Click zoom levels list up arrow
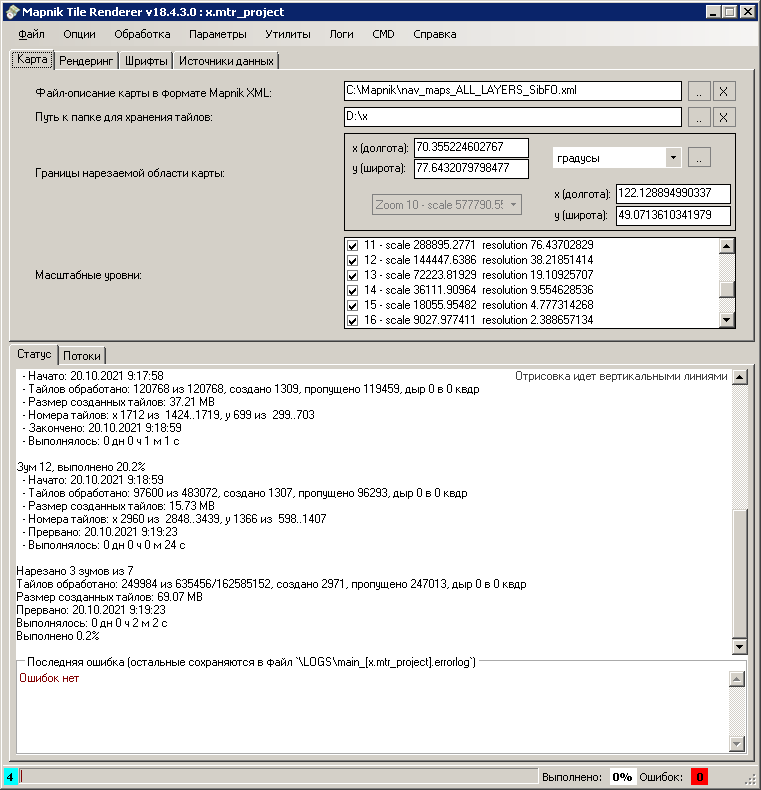The height and width of the screenshot is (790, 761). tap(726, 246)
